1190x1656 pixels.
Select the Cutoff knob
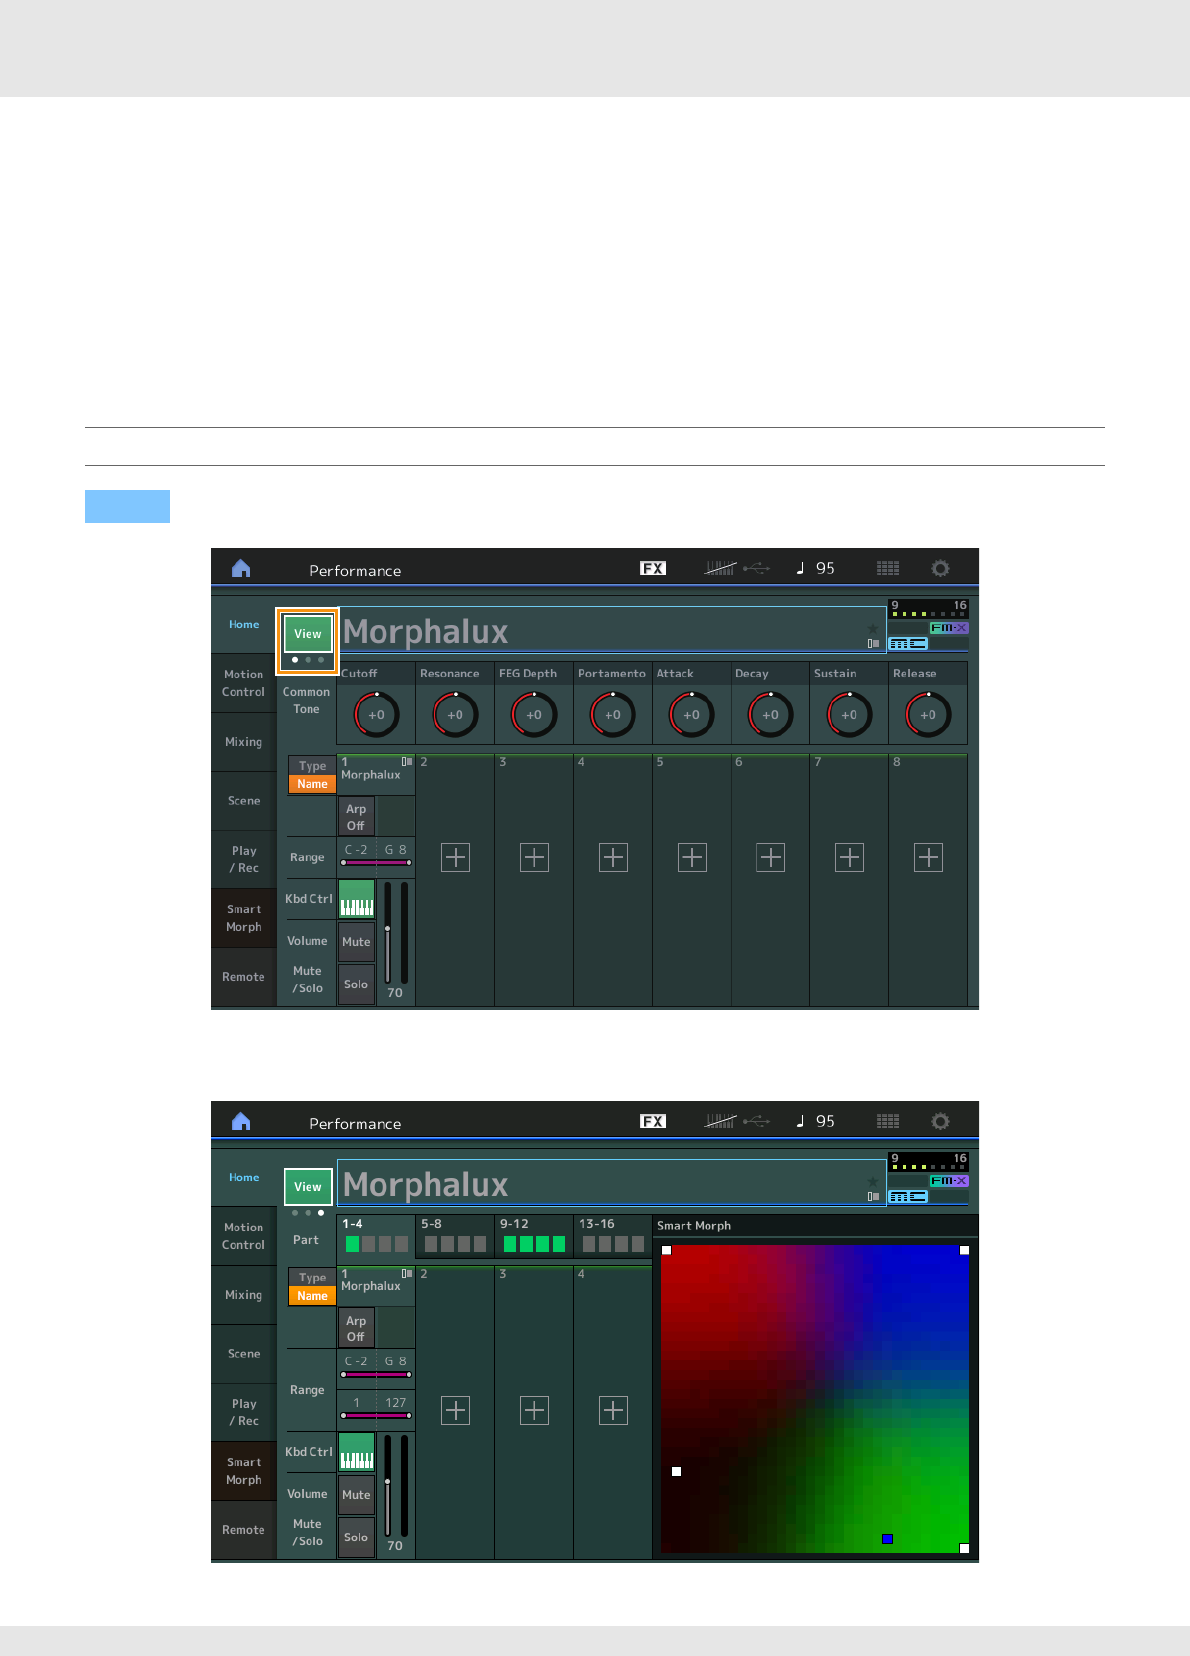[x=376, y=714]
